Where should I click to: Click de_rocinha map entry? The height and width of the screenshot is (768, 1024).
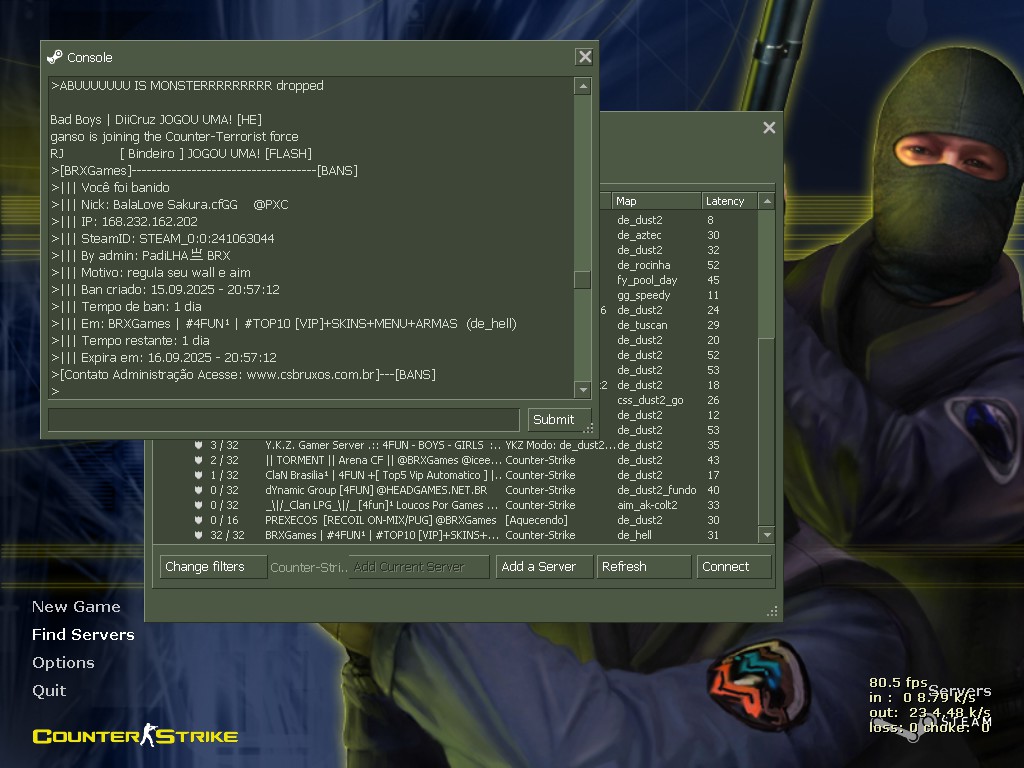pos(643,265)
